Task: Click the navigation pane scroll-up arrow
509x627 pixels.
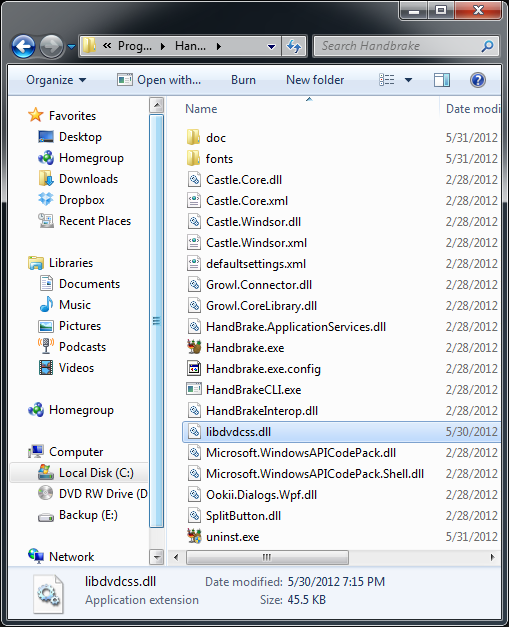Action: pos(156,105)
